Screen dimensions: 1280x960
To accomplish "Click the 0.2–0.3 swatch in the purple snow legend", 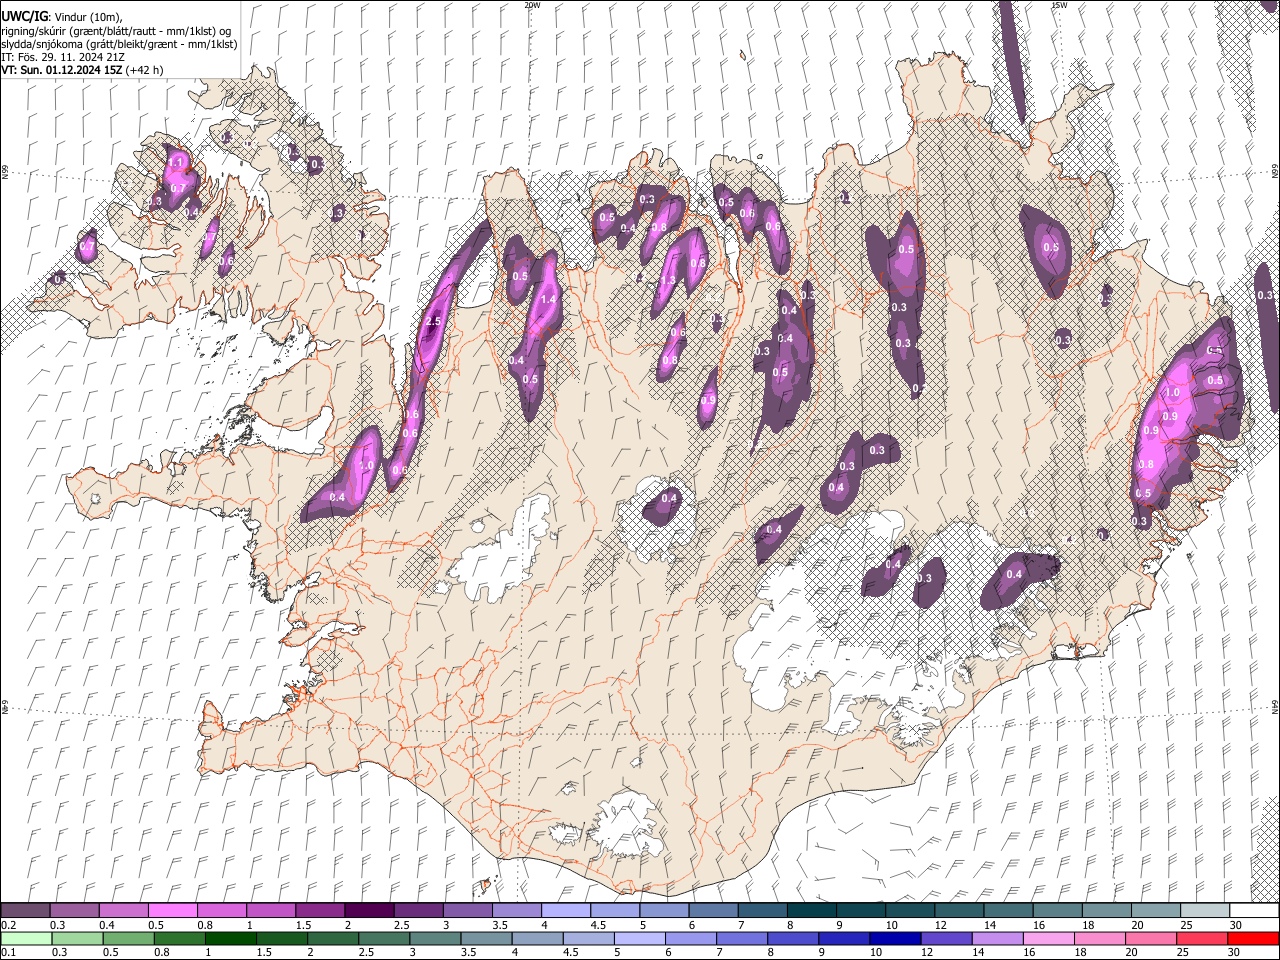I will pos(25,911).
